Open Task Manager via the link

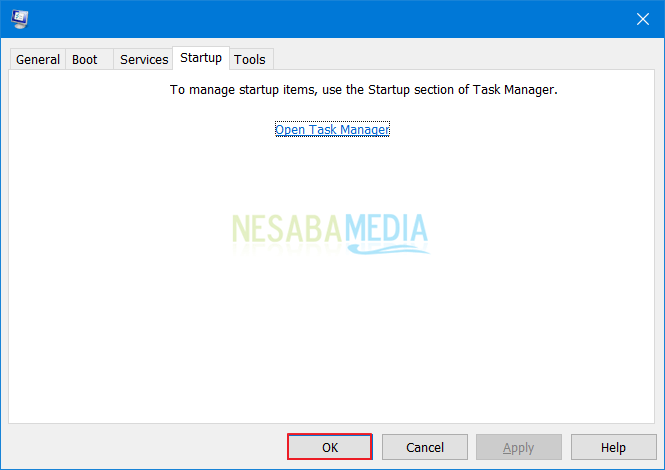[332, 129]
